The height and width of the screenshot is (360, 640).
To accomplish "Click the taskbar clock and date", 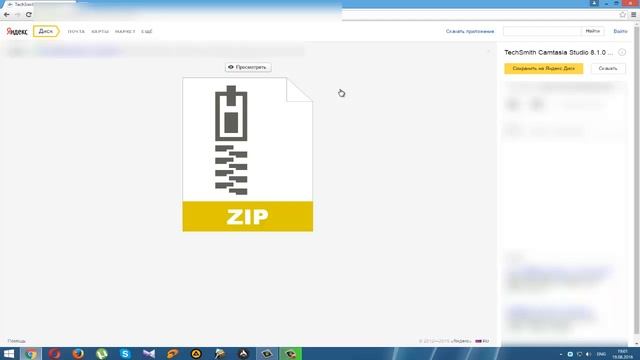I will coord(622,354).
